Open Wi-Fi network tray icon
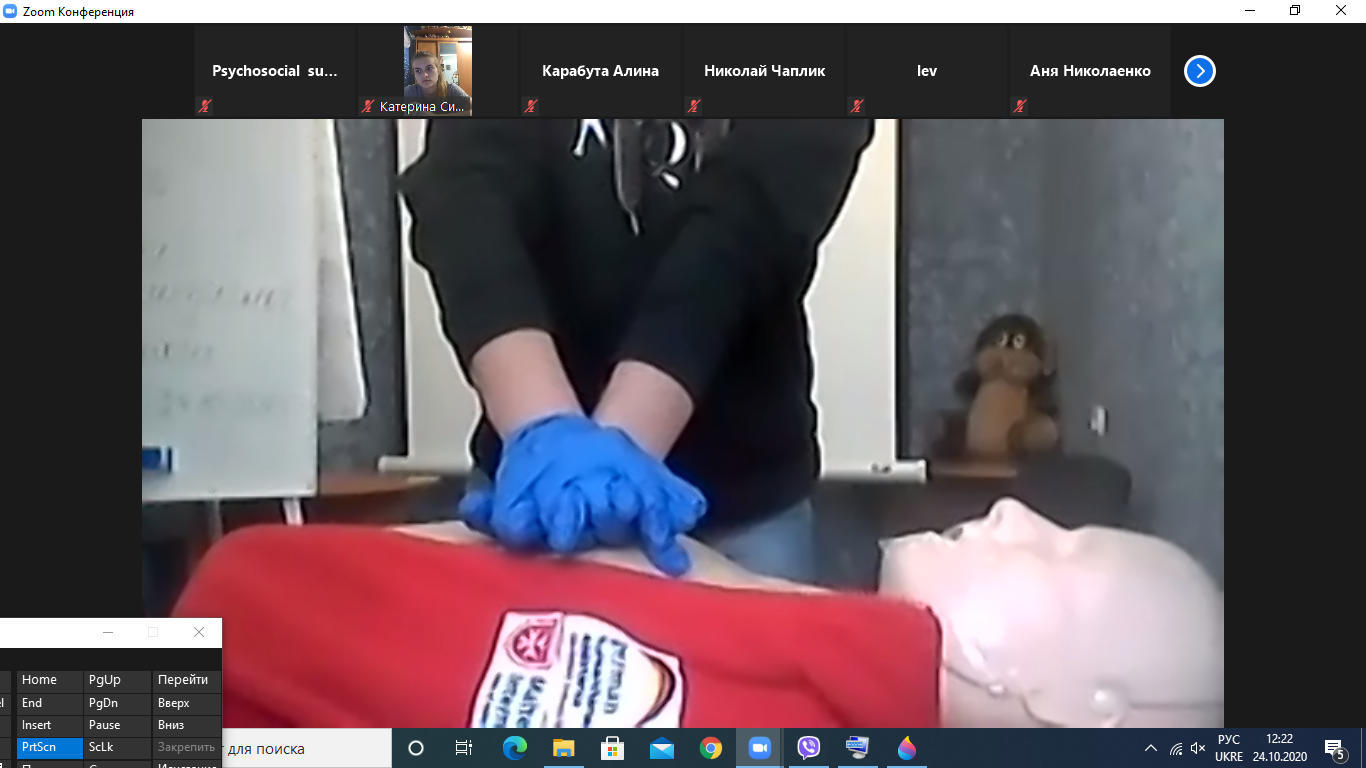Viewport: 1366px width, 768px height. [x=1176, y=748]
